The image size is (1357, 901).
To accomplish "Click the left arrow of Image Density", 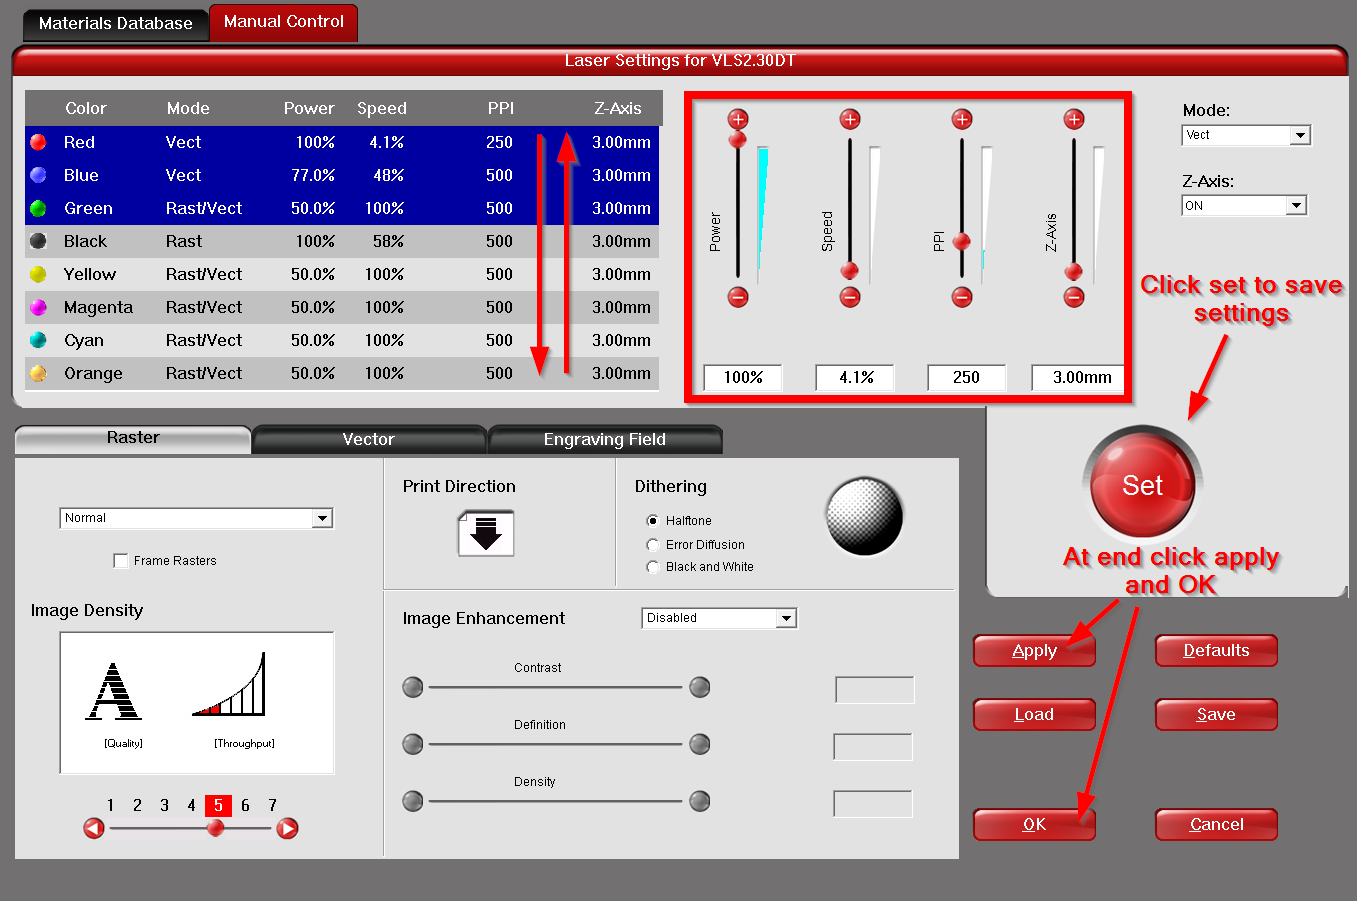I will tap(94, 828).
